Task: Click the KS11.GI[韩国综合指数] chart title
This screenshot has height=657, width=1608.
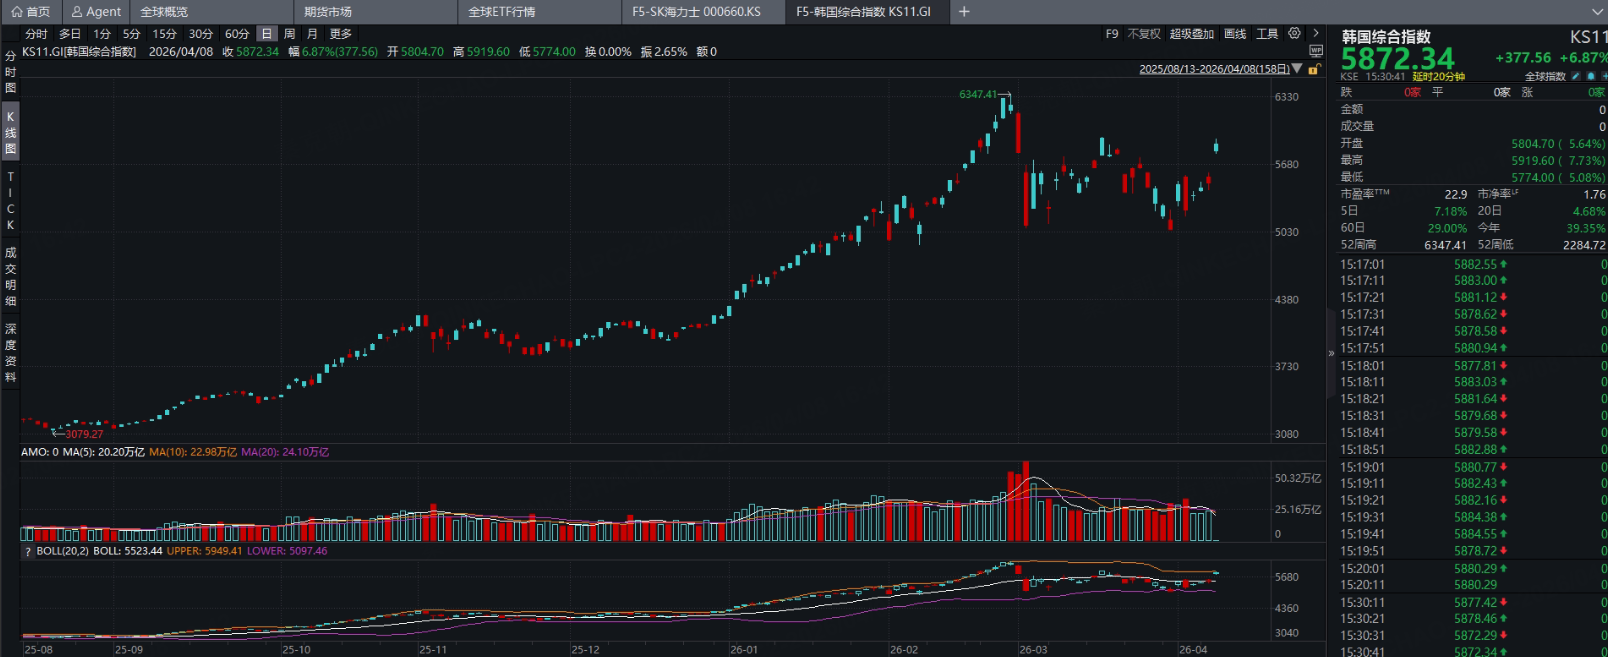Action: click(x=79, y=52)
